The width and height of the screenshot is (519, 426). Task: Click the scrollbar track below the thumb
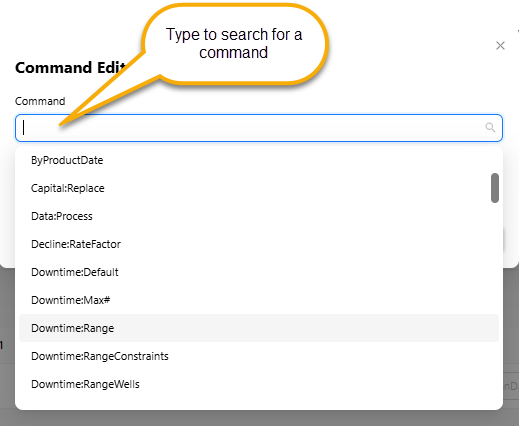click(x=495, y=300)
